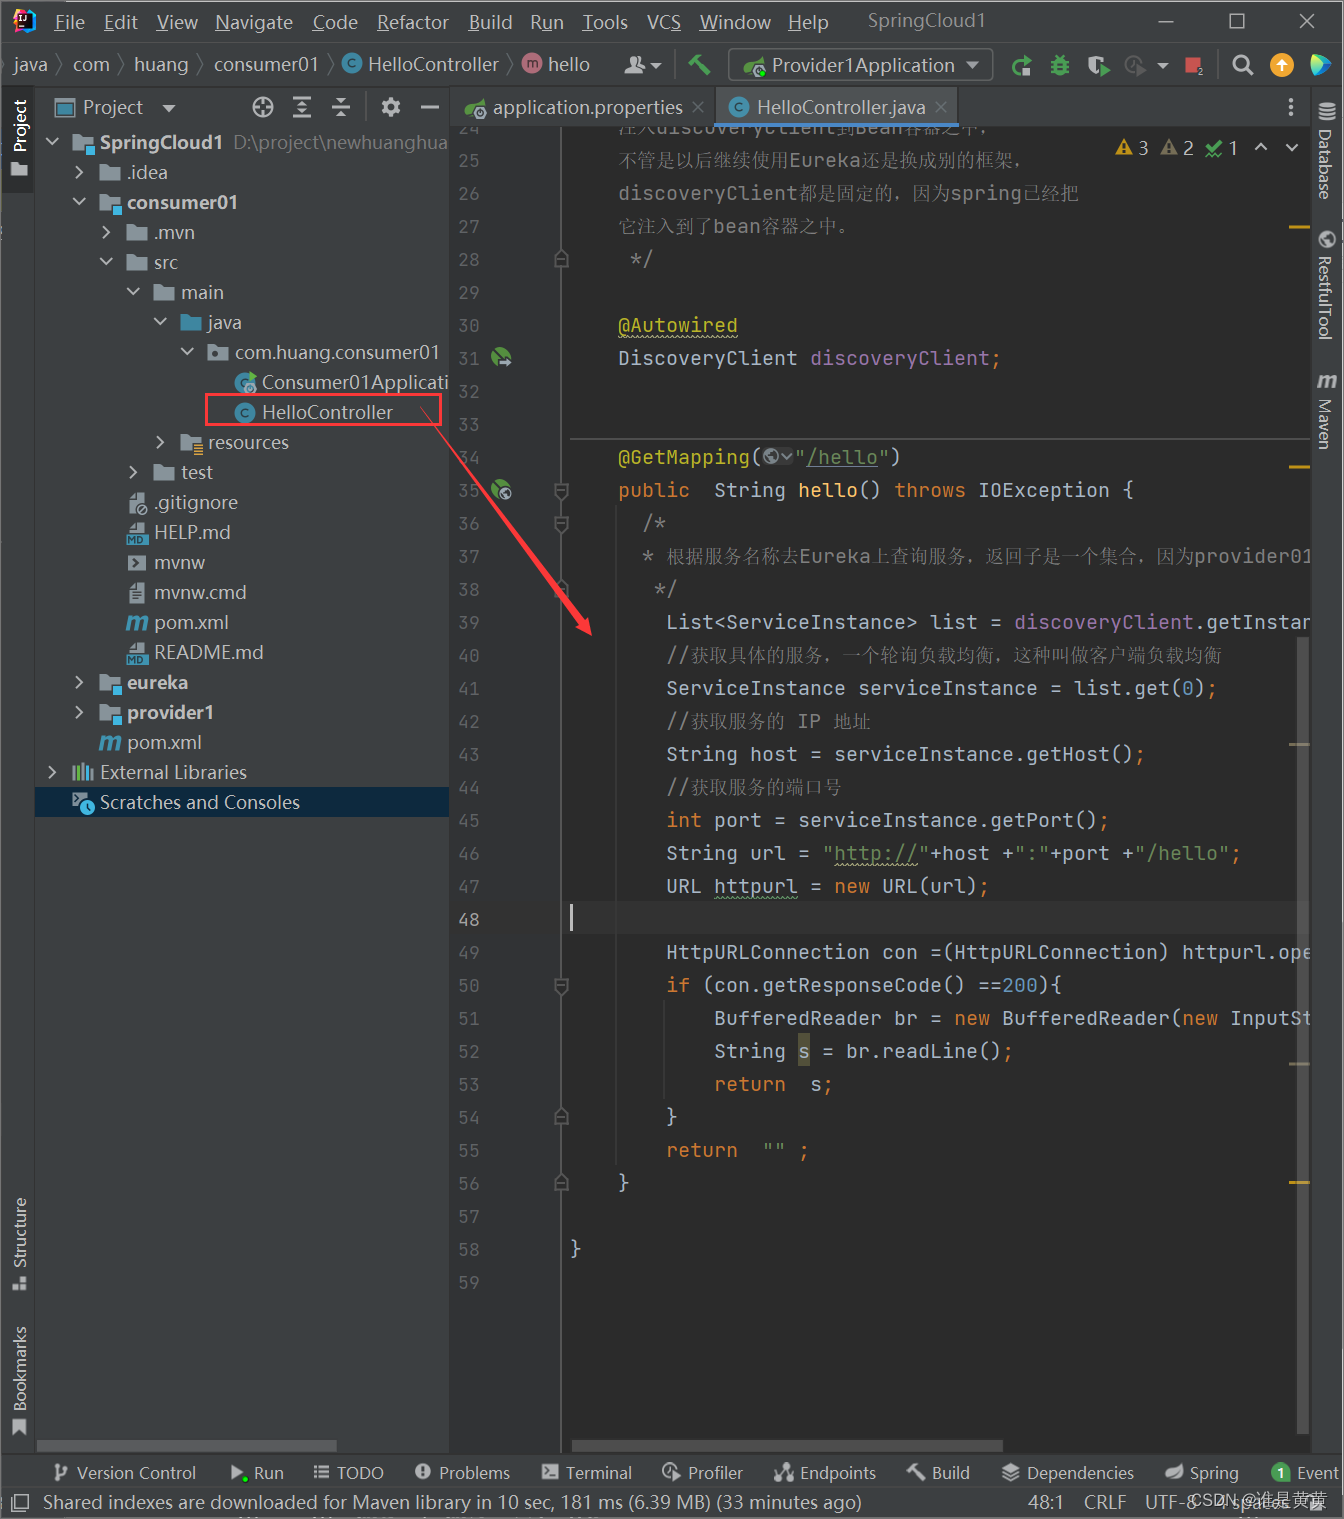Click the bean gutter icon on line 31

[502, 357]
